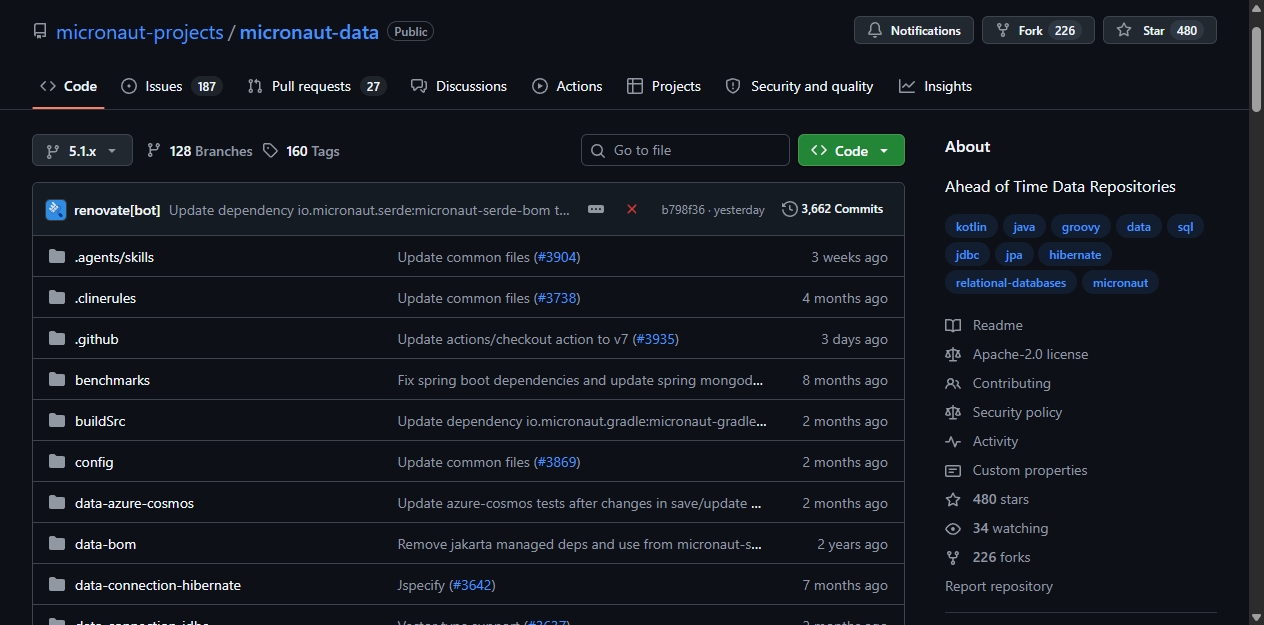Screen dimensions: 1264x625
Task: View the 128 Branches link
Action: pos(199,151)
